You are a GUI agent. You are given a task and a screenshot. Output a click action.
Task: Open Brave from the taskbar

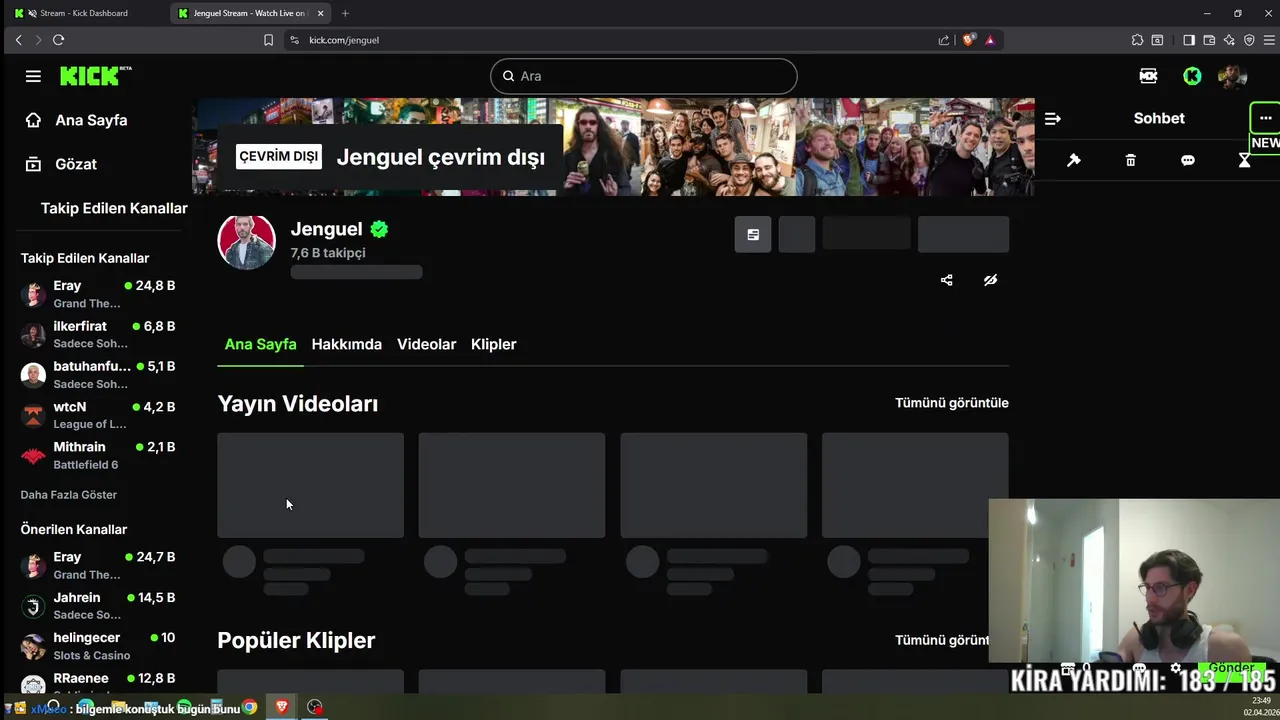click(282, 707)
